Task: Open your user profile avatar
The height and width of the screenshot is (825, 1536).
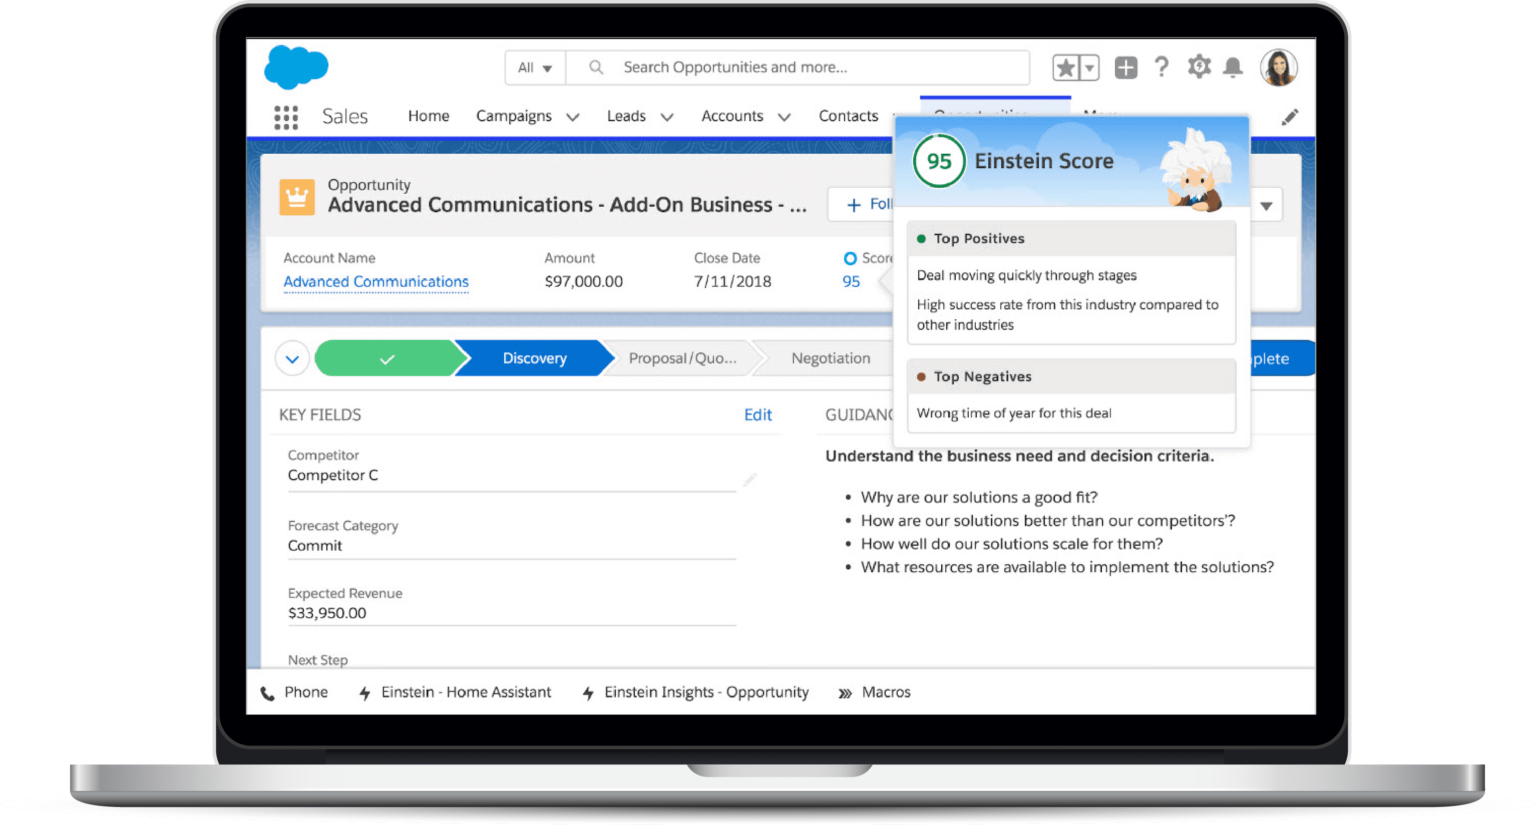Action: point(1278,67)
